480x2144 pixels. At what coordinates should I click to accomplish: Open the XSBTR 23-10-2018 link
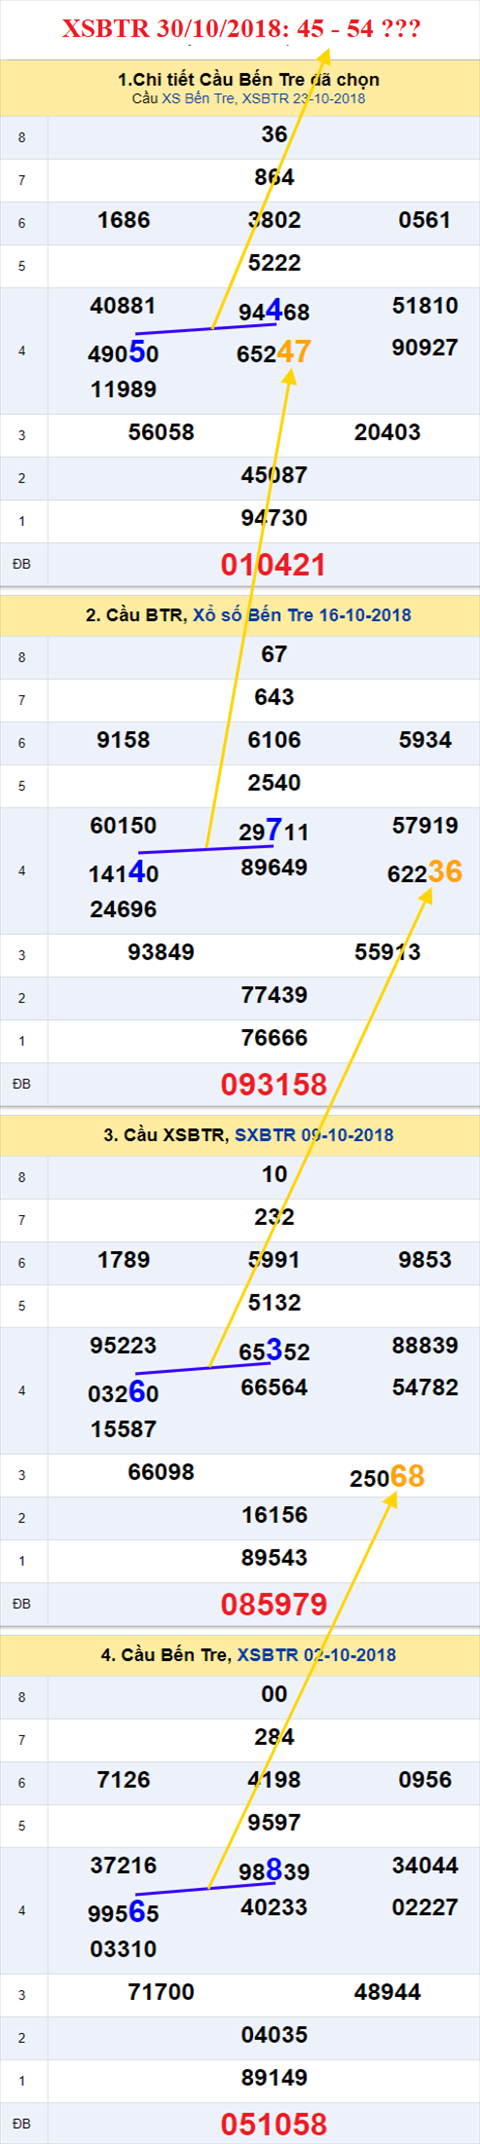point(304,98)
